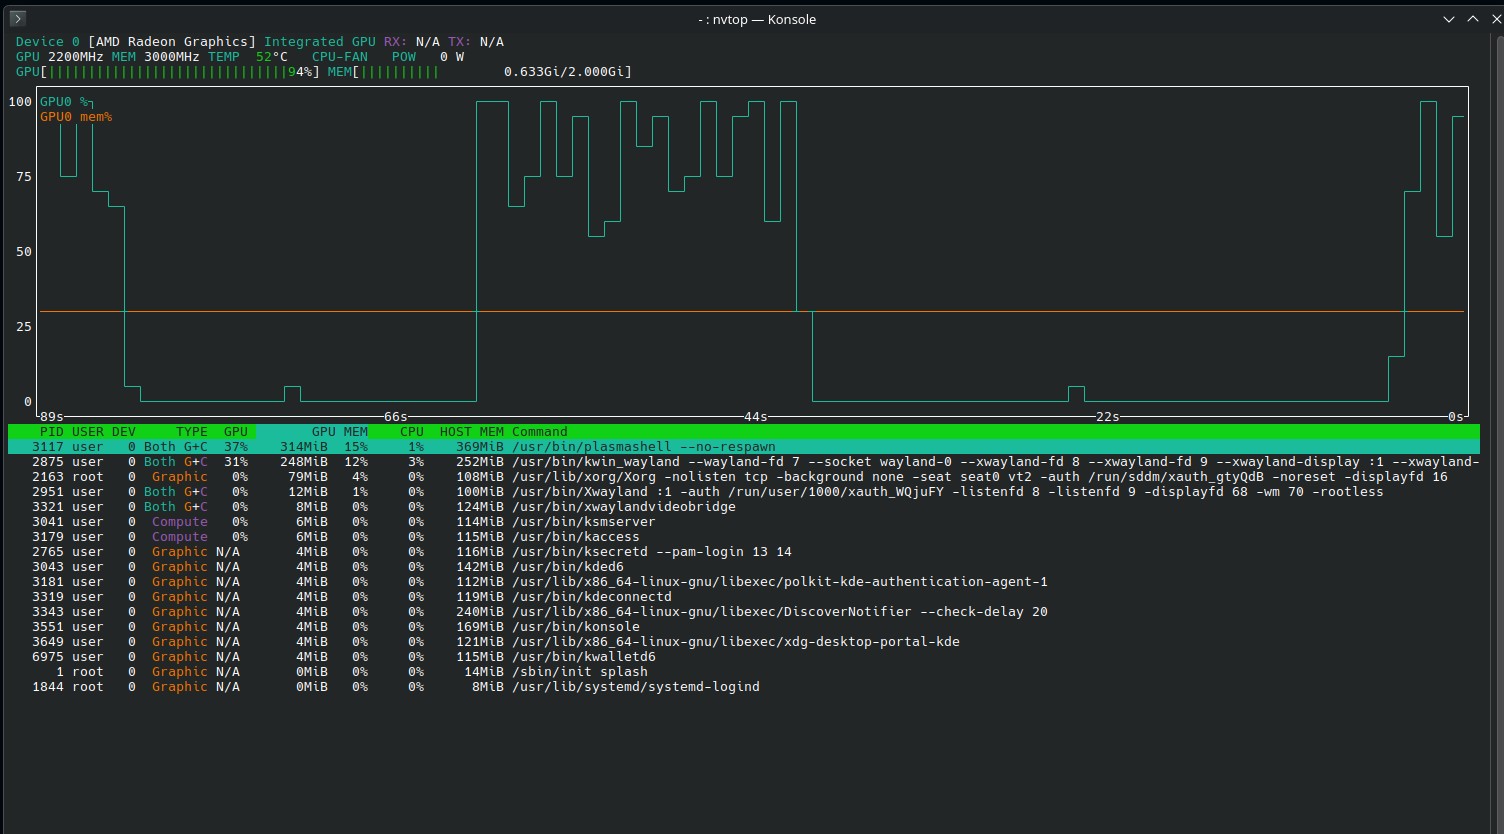Click the Konsole terminal icon in title bar
This screenshot has width=1504, height=834.
[17, 19]
